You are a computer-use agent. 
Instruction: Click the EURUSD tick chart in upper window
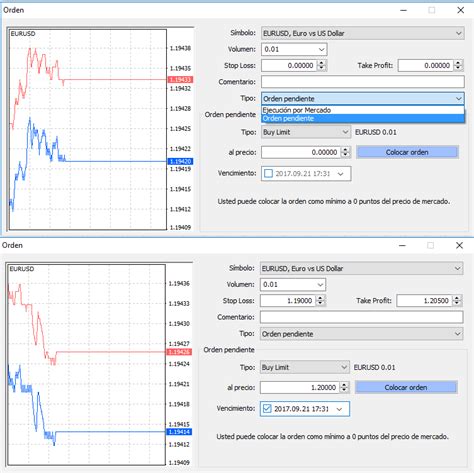[x=87, y=129]
